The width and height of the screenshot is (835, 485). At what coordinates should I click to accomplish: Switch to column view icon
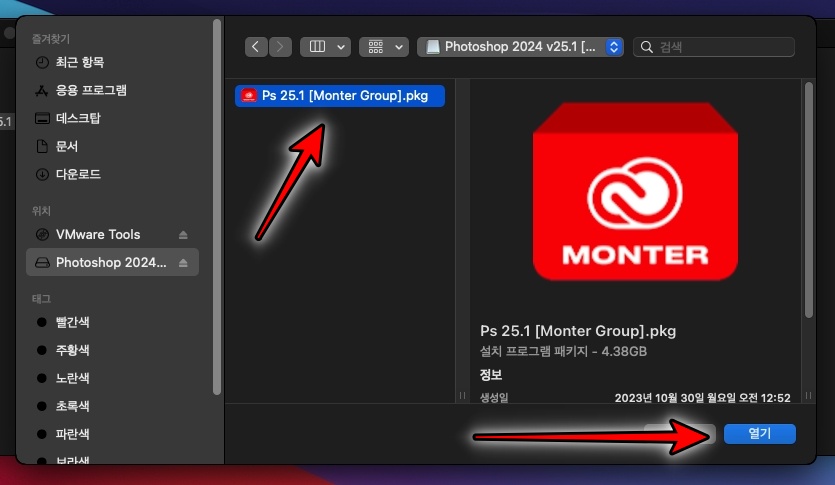coord(317,47)
